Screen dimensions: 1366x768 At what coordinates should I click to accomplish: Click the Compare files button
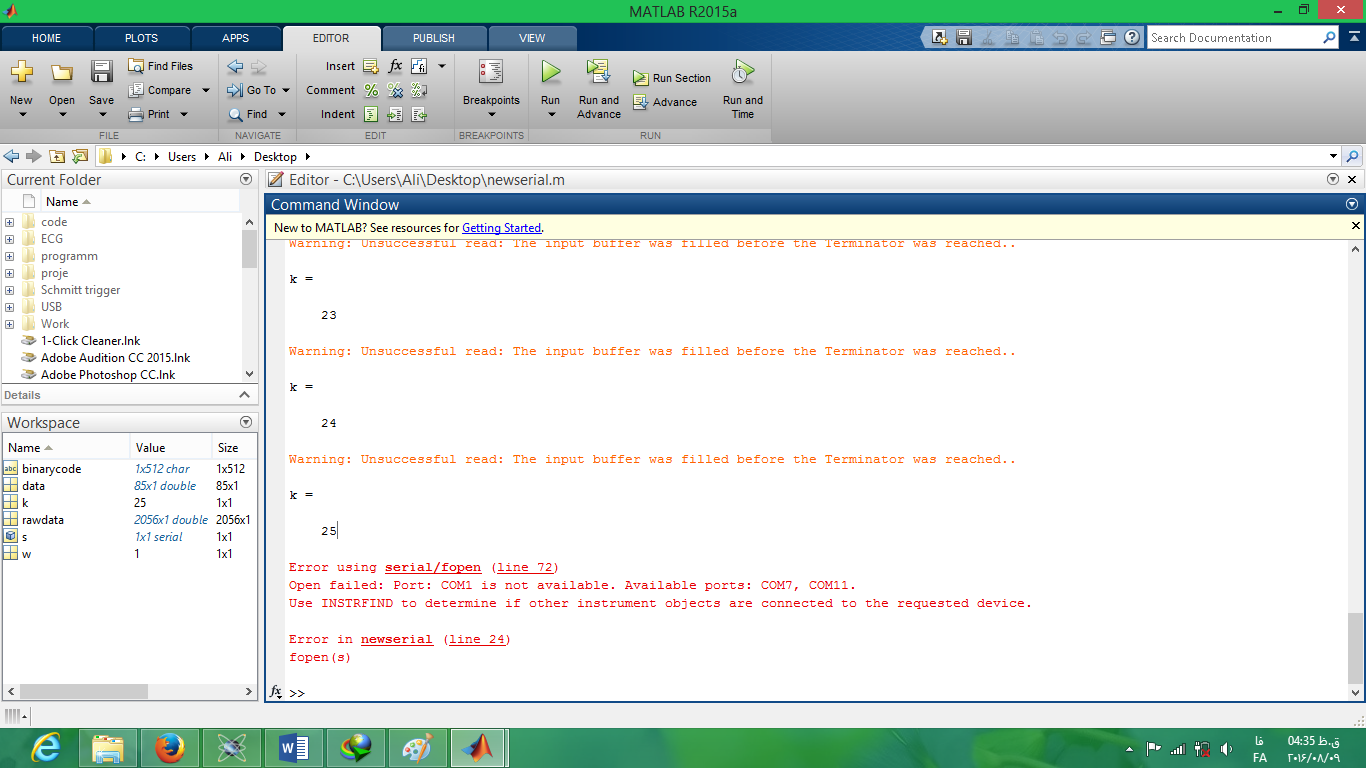click(x=160, y=90)
